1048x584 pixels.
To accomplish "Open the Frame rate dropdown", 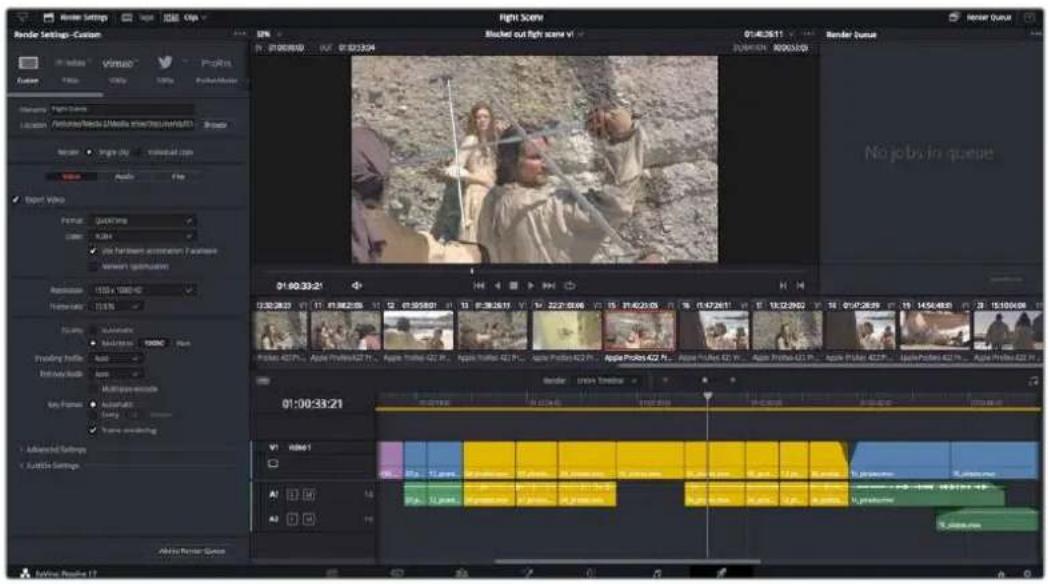I will pyautogui.click(x=116, y=306).
